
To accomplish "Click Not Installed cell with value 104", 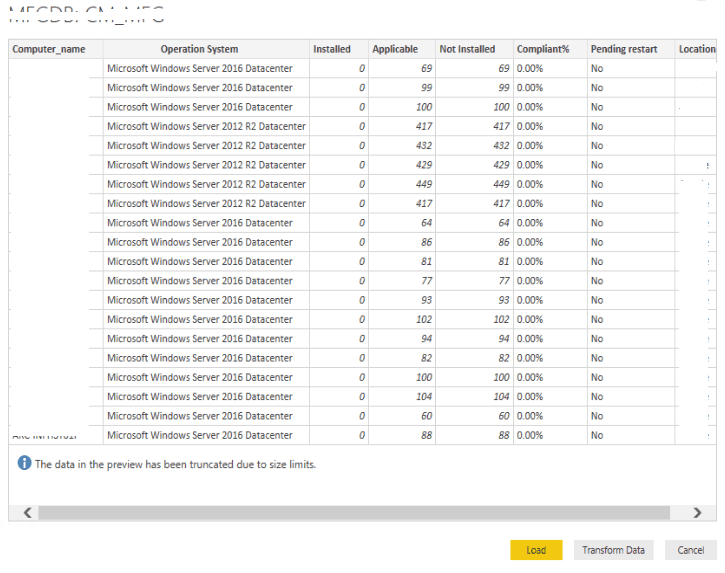I will [x=474, y=397].
